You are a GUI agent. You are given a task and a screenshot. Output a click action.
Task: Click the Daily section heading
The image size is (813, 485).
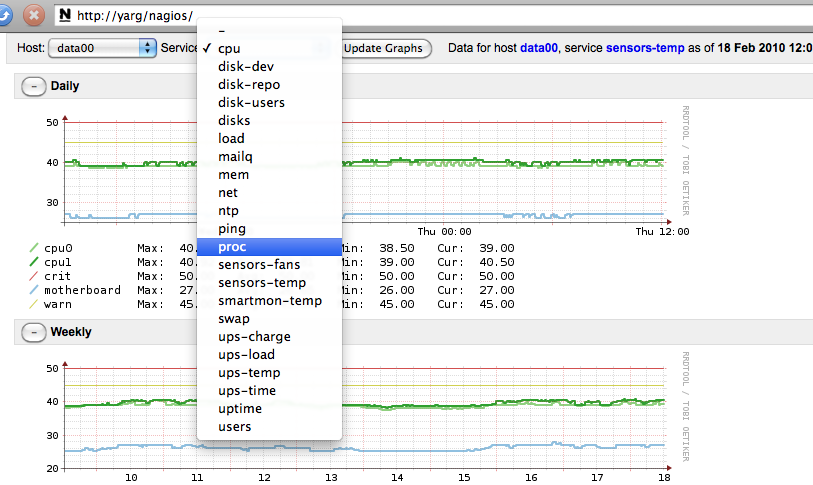coord(65,86)
